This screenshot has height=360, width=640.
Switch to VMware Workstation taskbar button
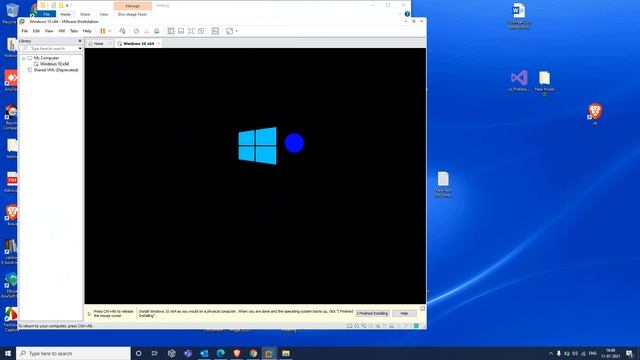tap(269, 353)
